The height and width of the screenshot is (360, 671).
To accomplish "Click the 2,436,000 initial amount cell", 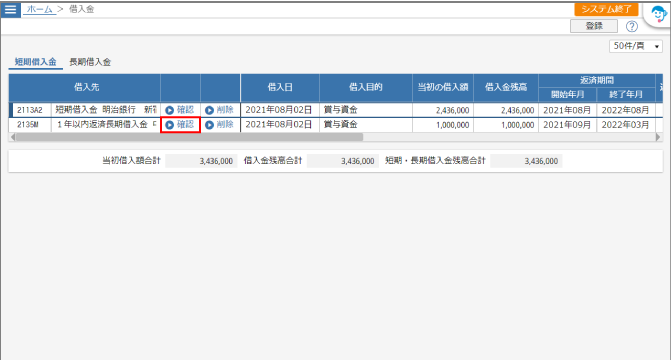I will pyautogui.click(x=443, y=110).
